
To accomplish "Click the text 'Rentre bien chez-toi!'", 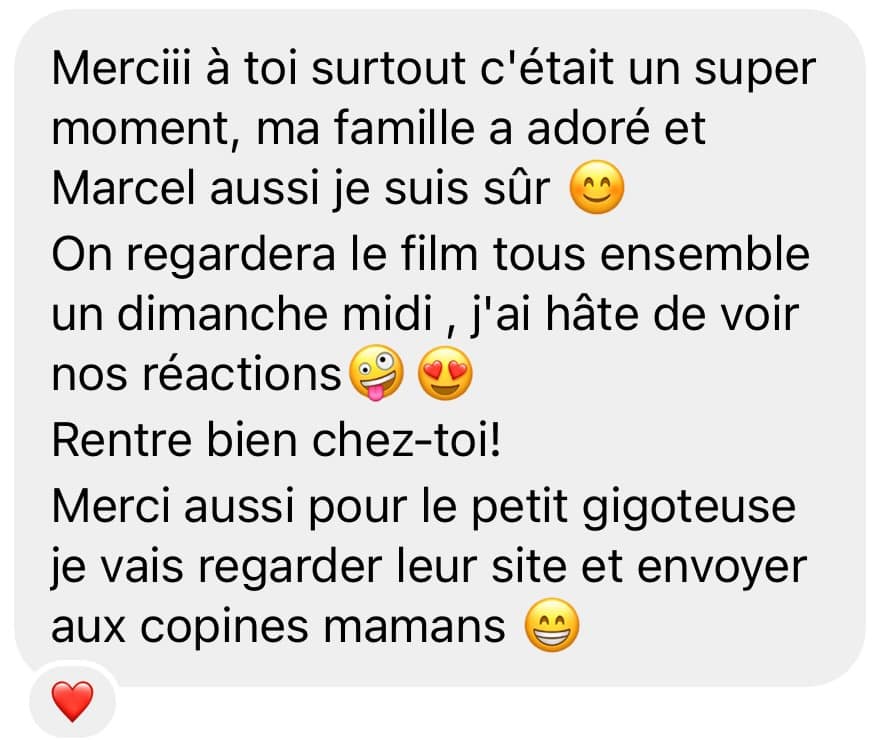I will [276, 441].
